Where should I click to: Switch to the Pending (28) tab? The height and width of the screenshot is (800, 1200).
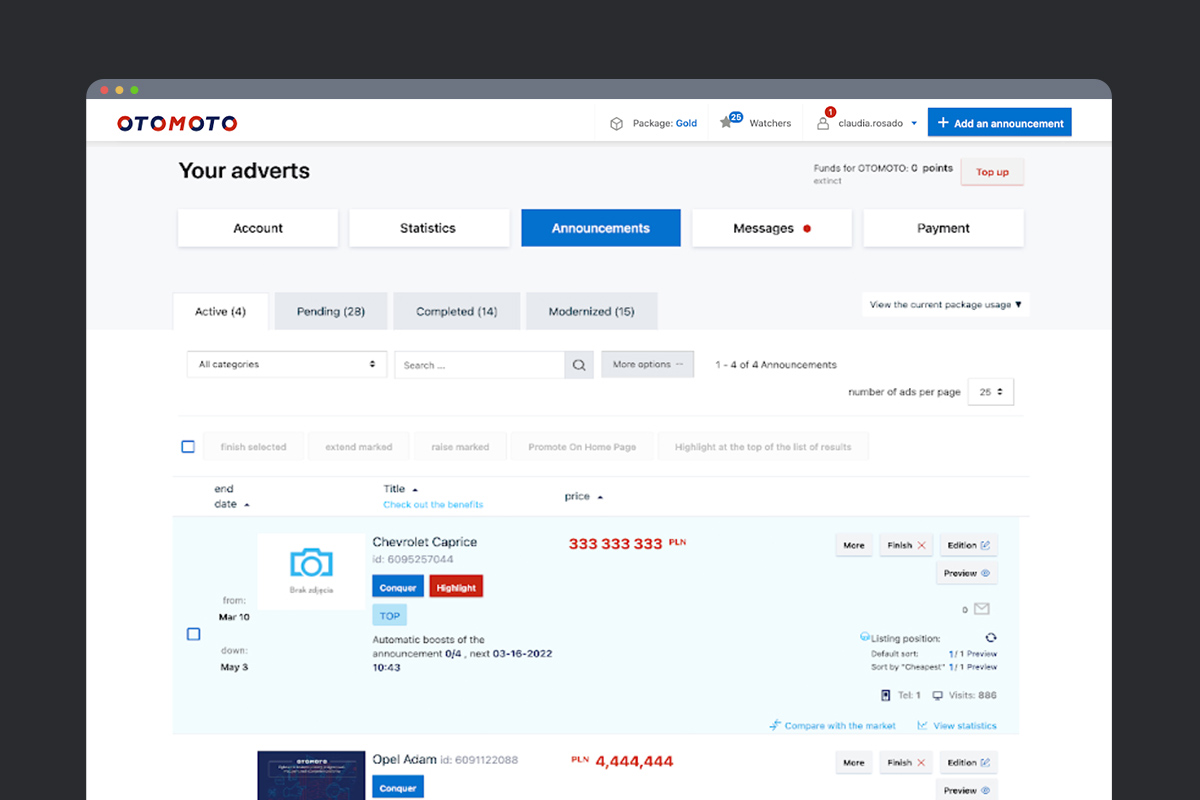click(330, 311)
